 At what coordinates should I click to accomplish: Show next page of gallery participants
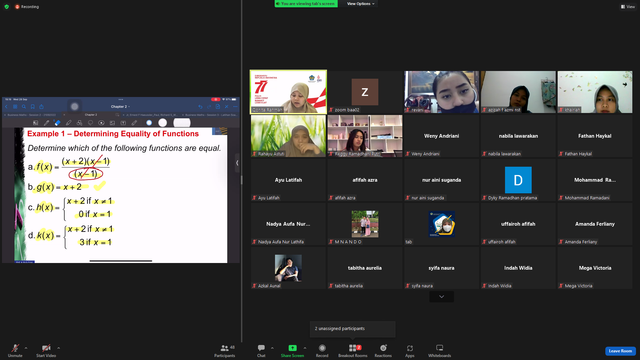coord(441,297)
